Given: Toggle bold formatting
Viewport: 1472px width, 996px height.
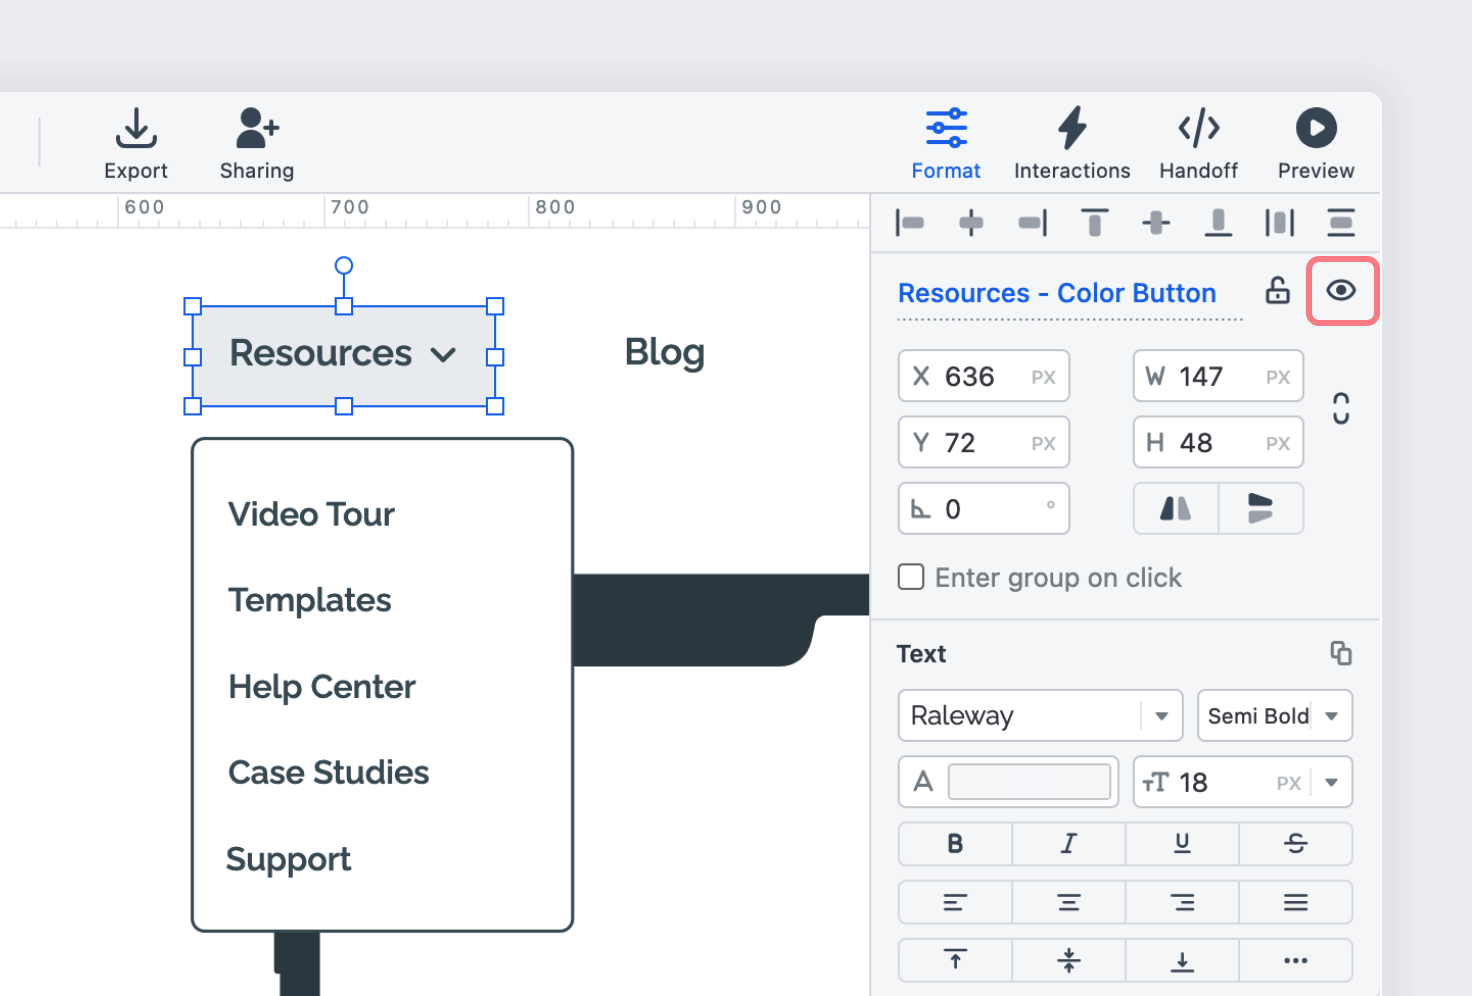Looking at the screenshot, I should click(955, 844).
